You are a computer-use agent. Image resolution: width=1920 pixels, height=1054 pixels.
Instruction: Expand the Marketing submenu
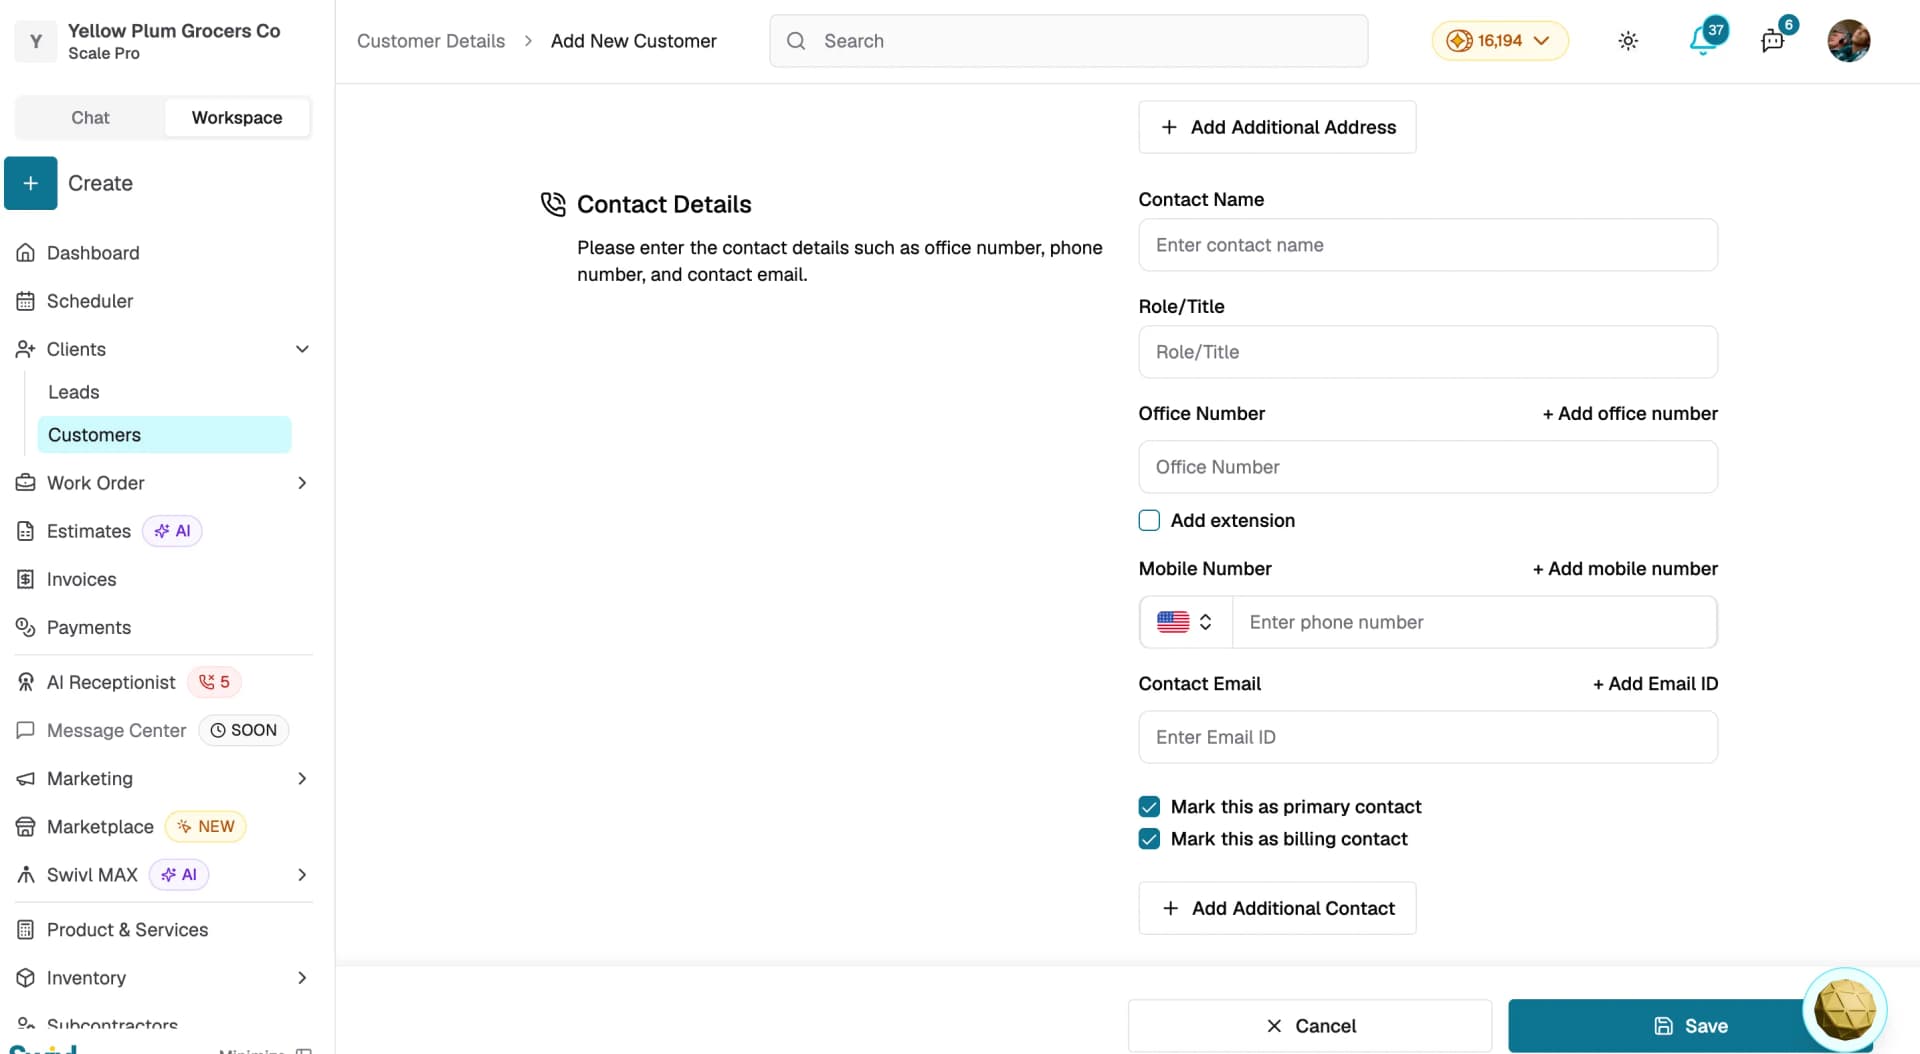tap(302, 779)
